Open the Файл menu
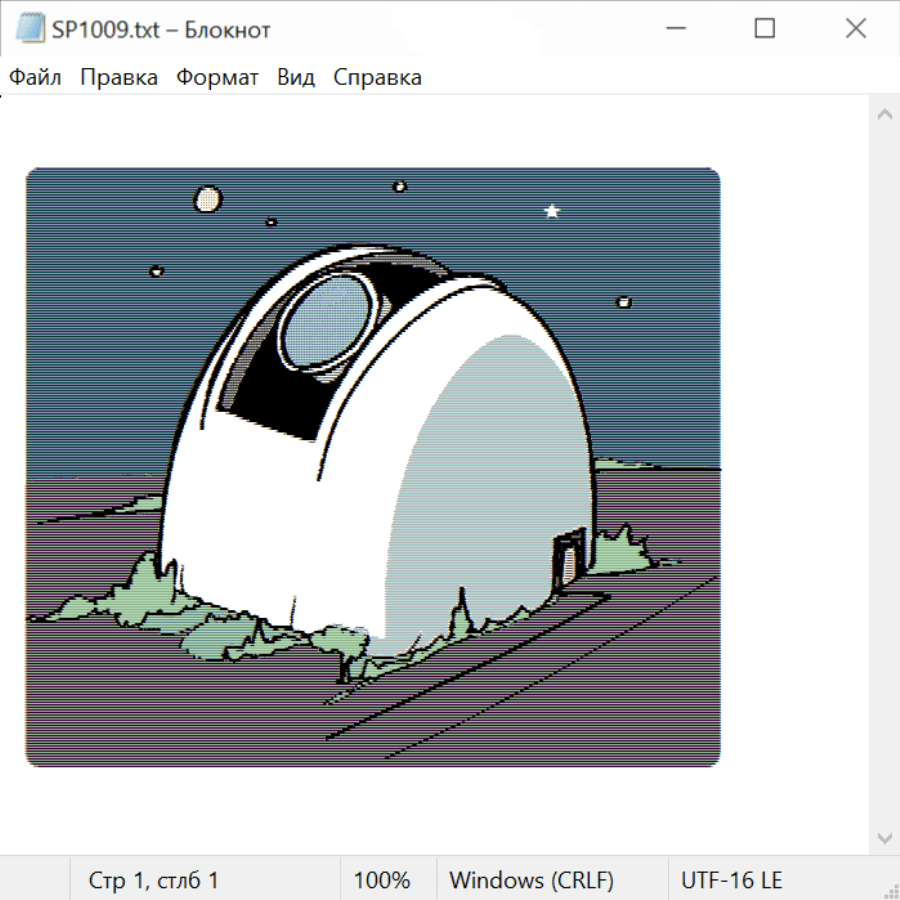 pyautogui.click(x=35, y=78)
